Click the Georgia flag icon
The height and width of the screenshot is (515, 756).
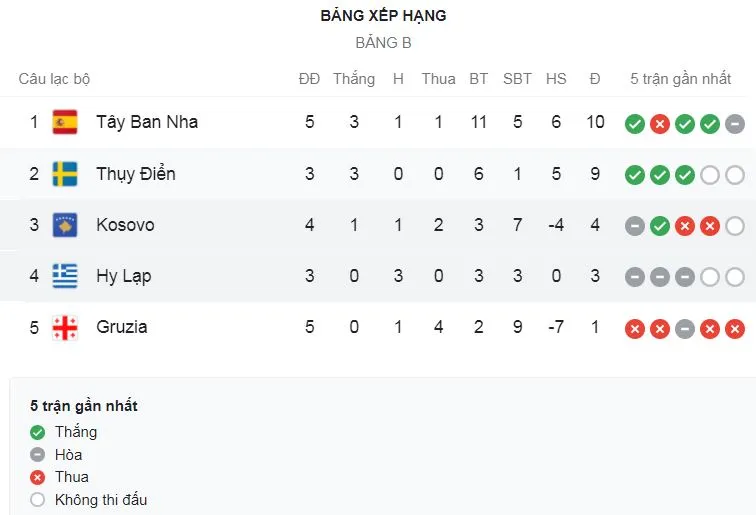(x=65, y=328)
